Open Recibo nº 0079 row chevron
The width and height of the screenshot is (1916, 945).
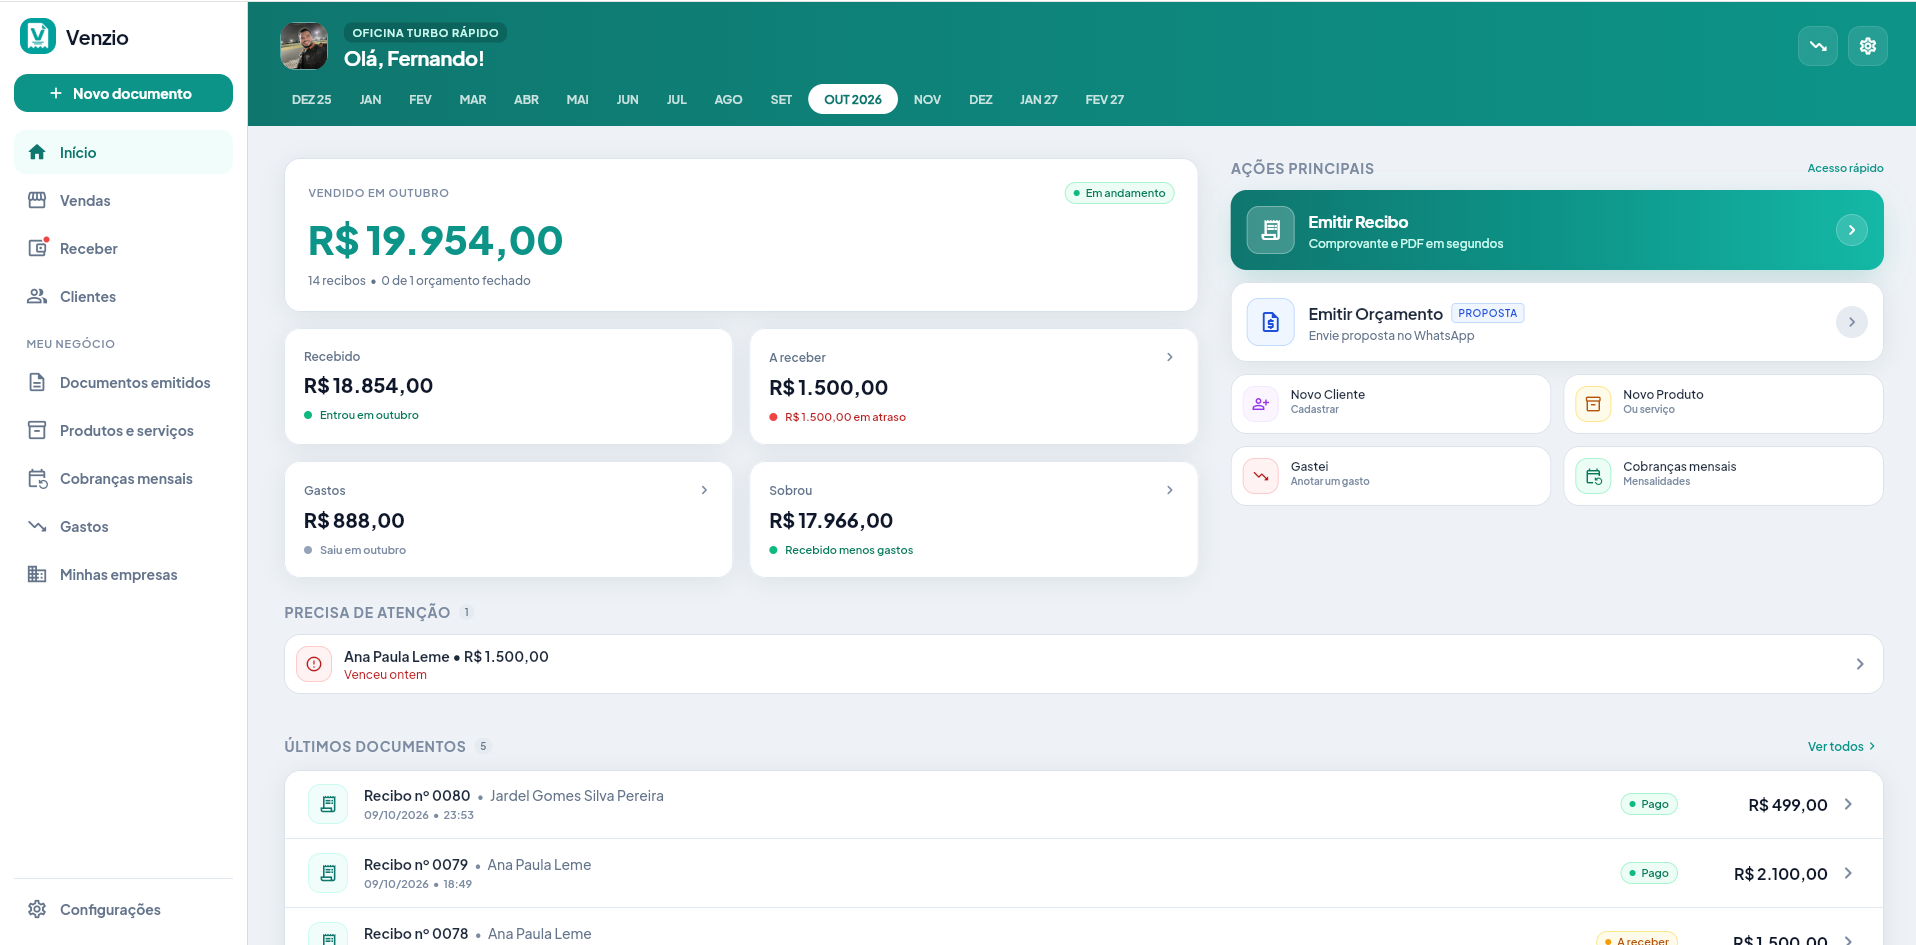[x=1848, y=873]
